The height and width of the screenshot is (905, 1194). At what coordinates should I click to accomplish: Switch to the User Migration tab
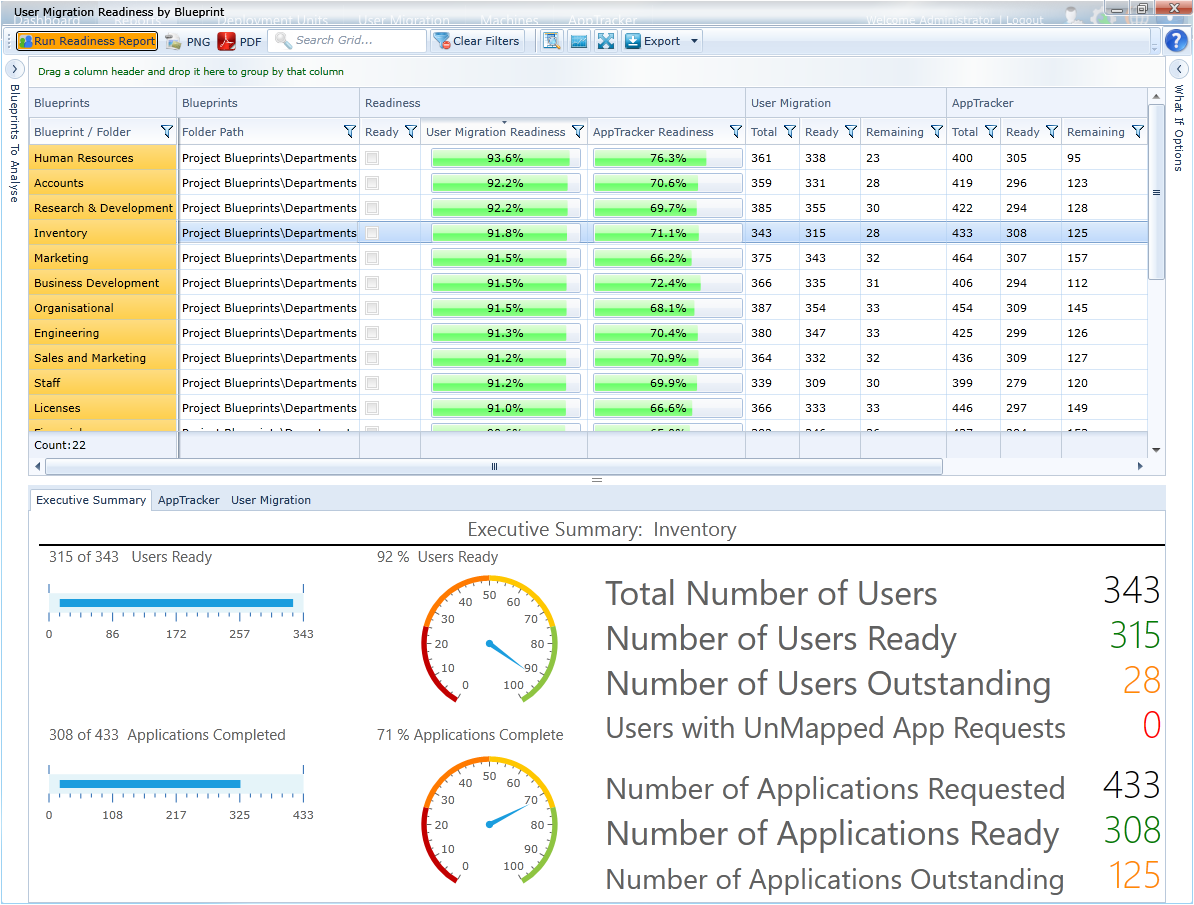coord(271,500)
